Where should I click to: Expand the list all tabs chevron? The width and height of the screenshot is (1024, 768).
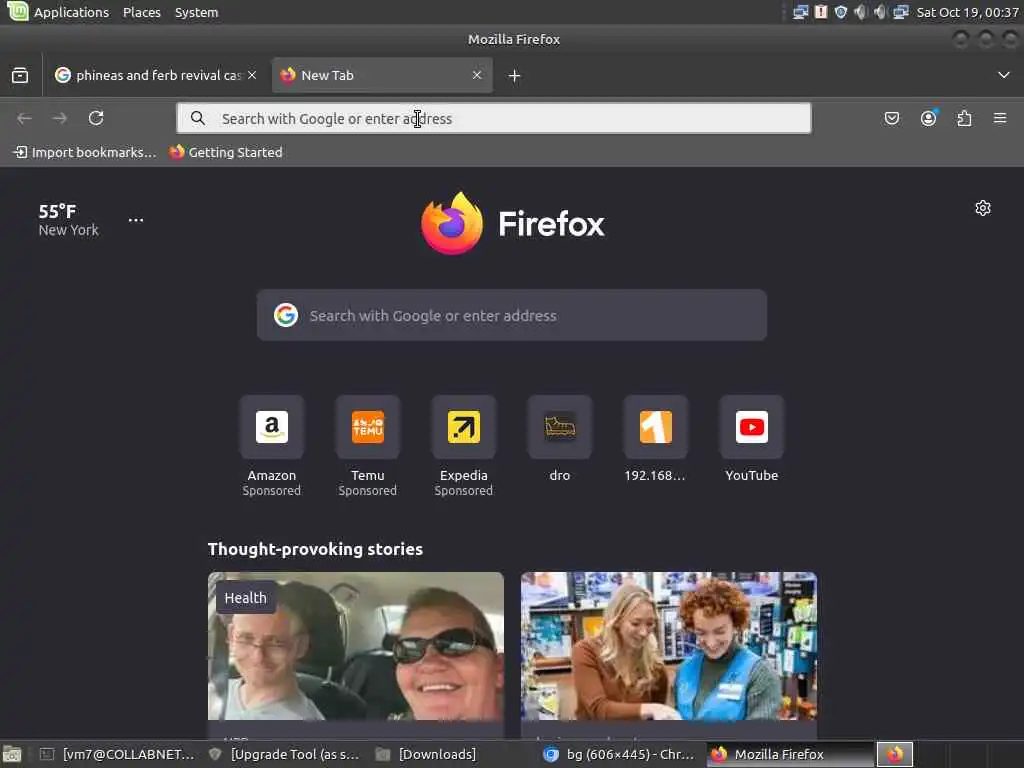1004,75
